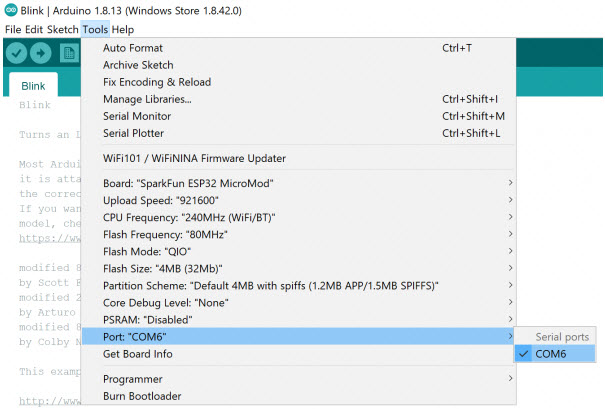The image size is (605, 409).
Task: Open WiFi101 / WiFiNINA Firmware Updater
Action: [194, 158]
